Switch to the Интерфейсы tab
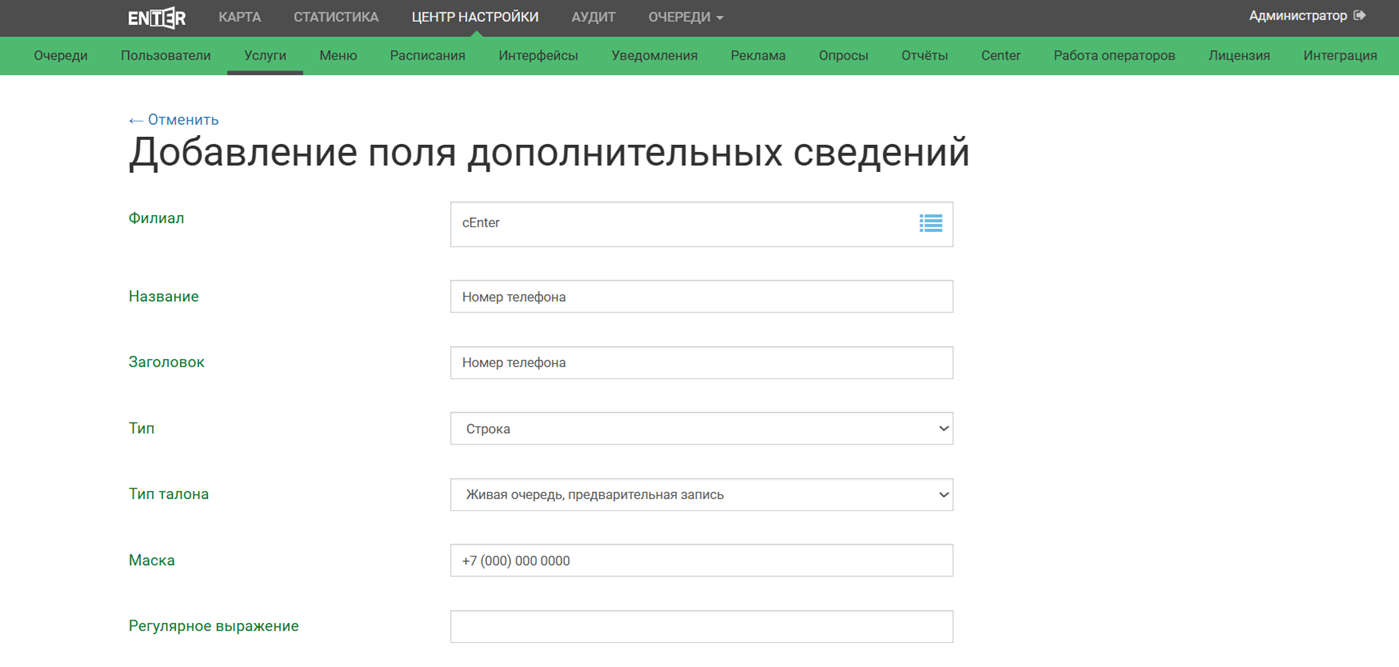1399x667 pixels. [538, 56]
